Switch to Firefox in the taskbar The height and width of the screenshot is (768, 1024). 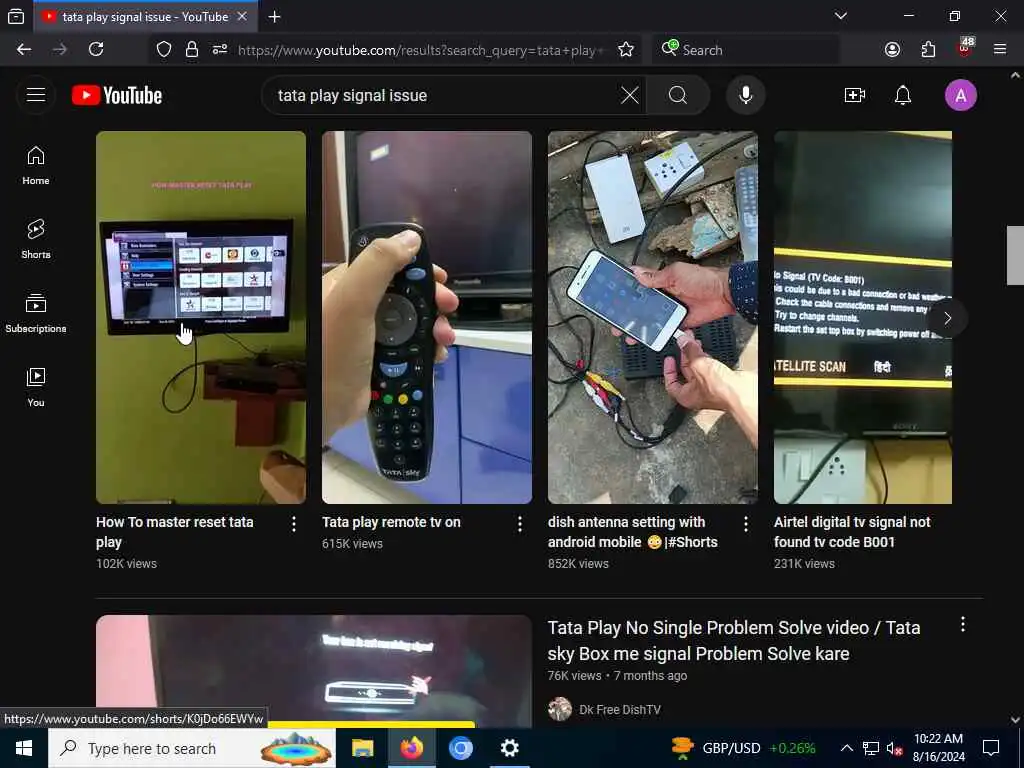click(411, 748)
